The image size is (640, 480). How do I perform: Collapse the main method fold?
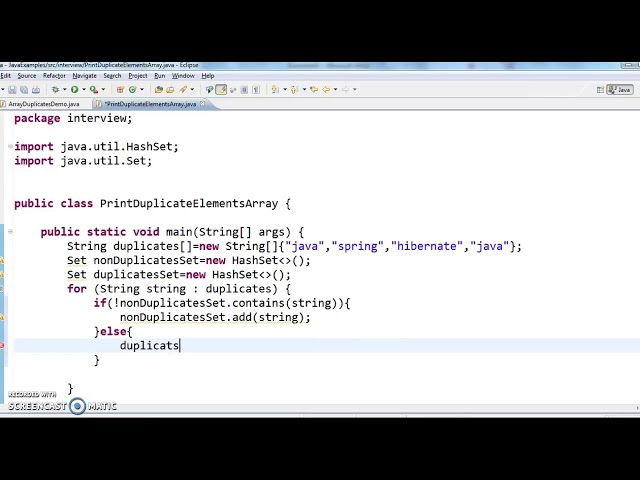10,231
